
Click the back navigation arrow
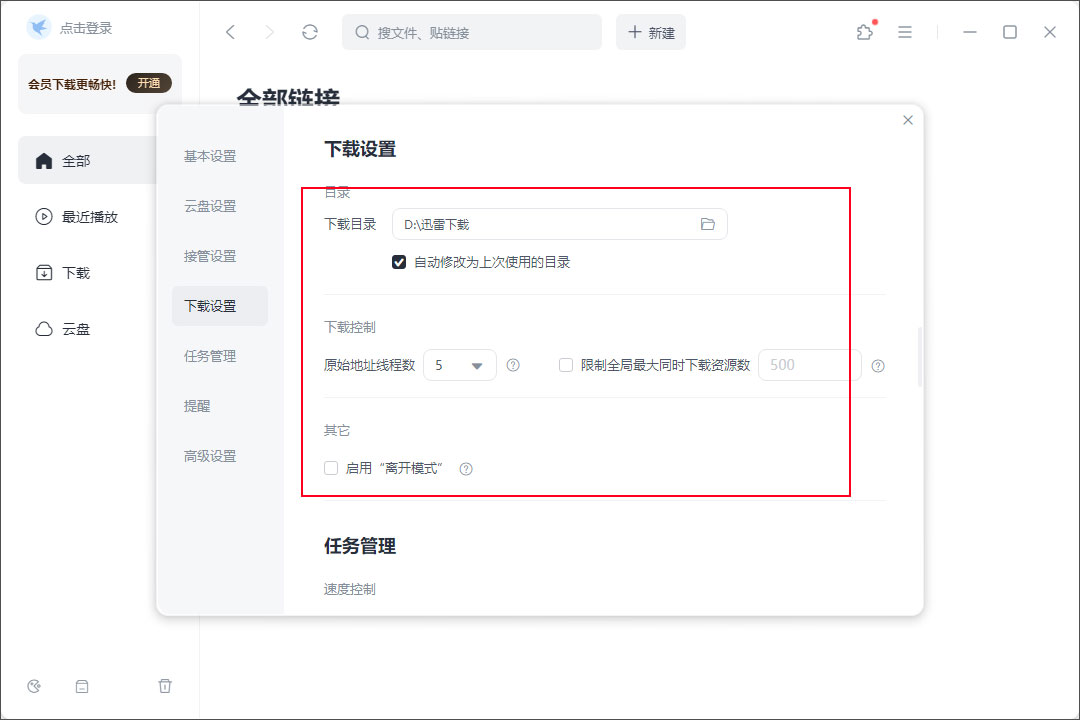click(230, 31)
